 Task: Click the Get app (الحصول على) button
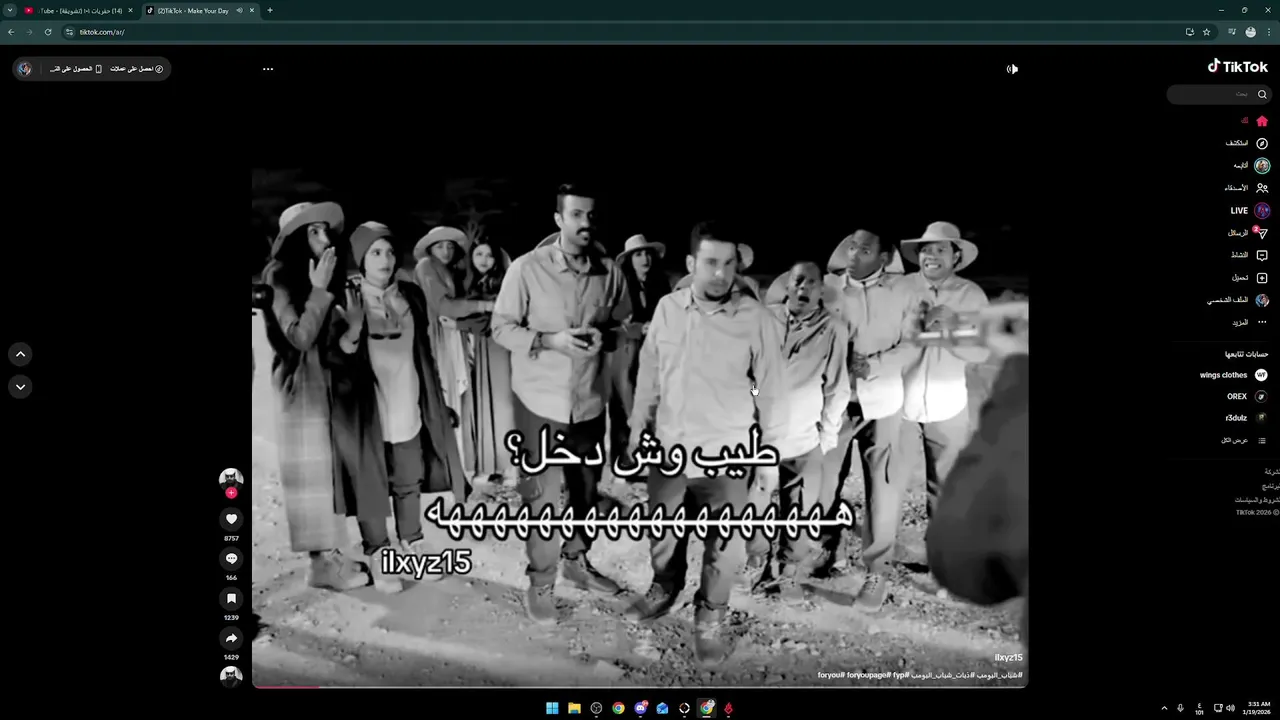[x=76, y=69]
